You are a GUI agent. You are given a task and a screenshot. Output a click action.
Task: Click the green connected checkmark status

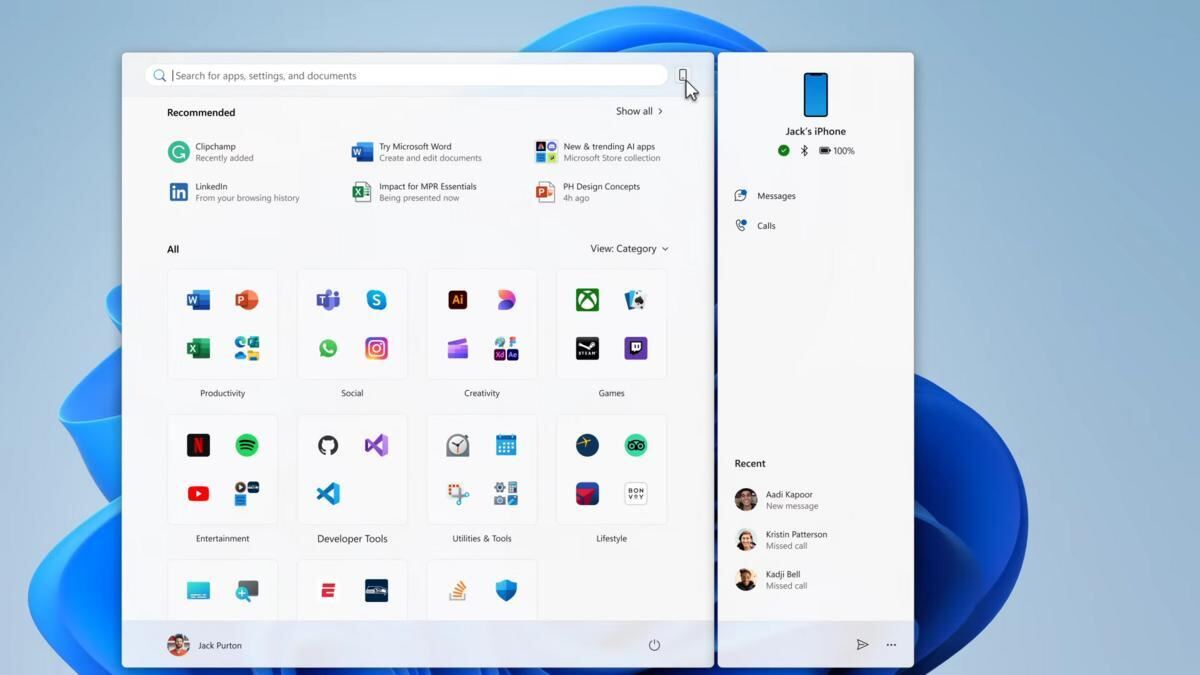pyautogui.click(x=784, y=151)
